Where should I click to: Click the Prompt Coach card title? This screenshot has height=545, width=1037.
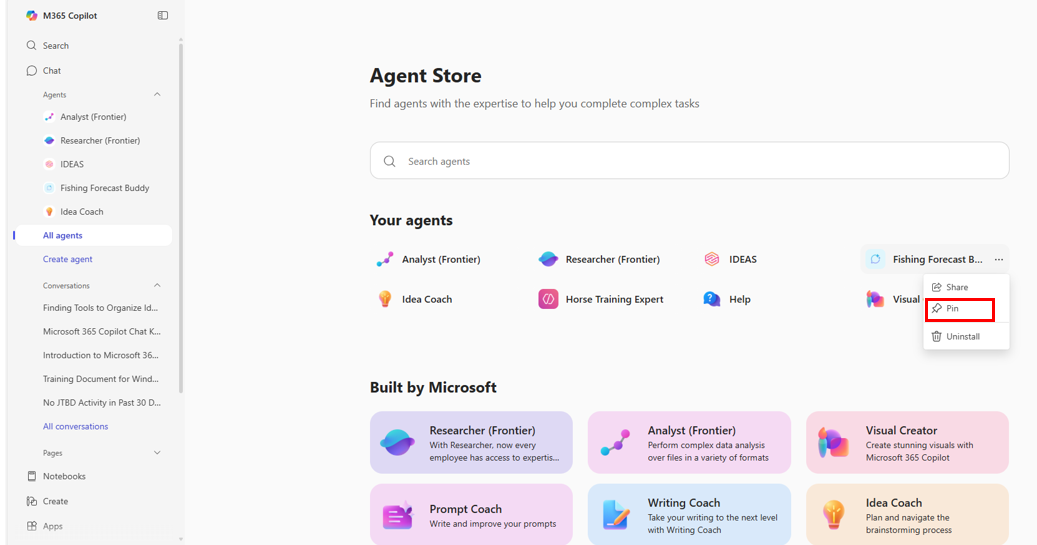(x=466, y=509)
